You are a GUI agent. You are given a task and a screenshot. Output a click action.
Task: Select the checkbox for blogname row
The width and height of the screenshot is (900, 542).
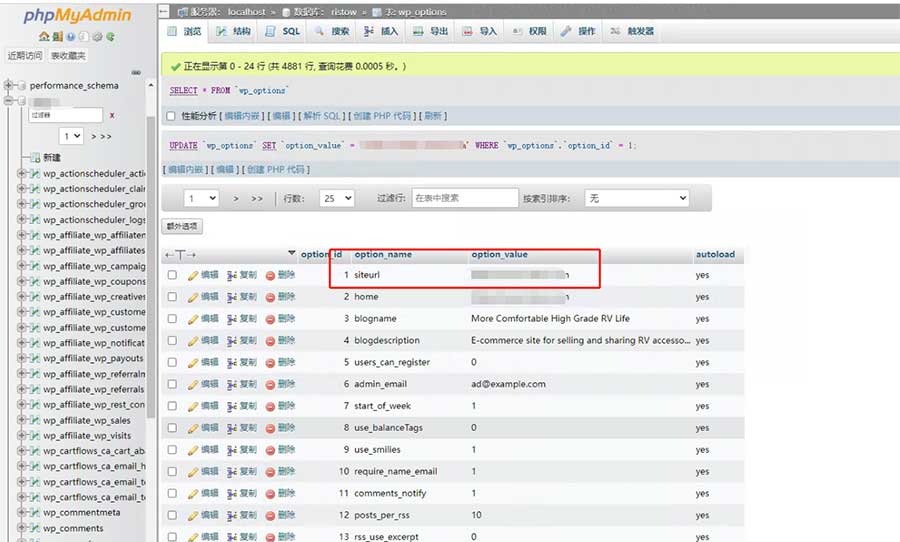[172, 319]
